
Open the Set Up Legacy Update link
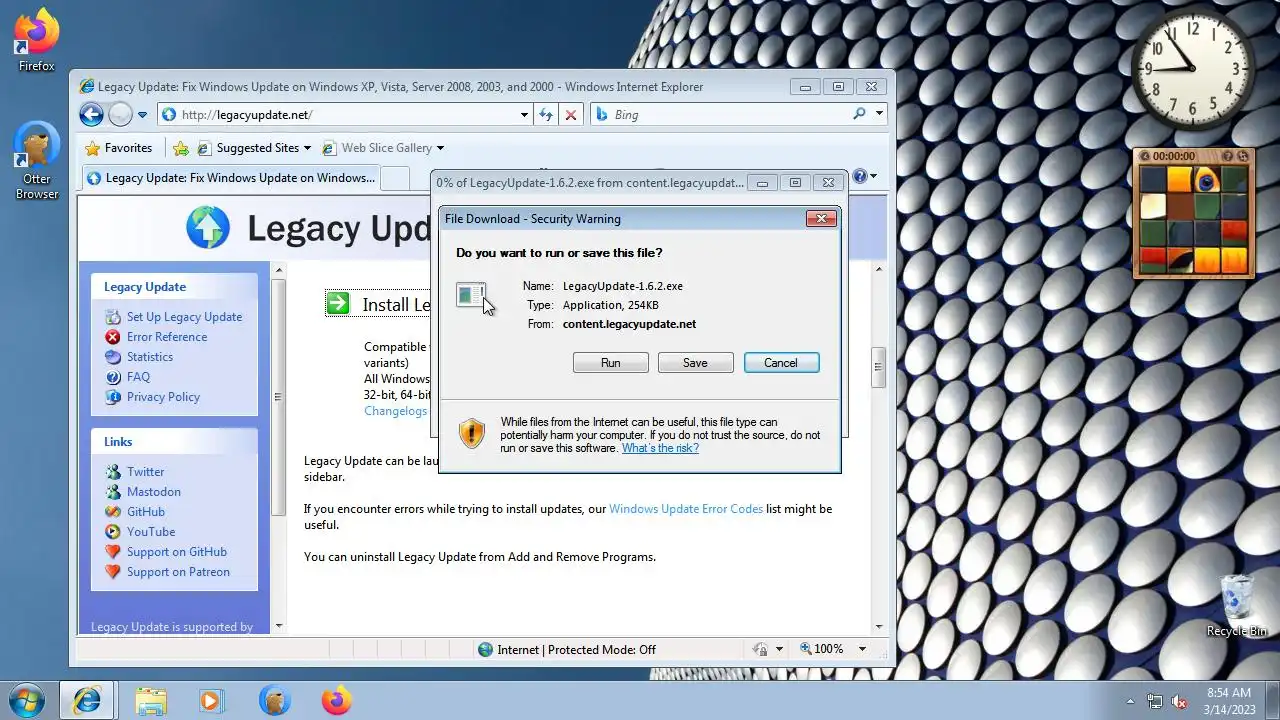[184, 317]
